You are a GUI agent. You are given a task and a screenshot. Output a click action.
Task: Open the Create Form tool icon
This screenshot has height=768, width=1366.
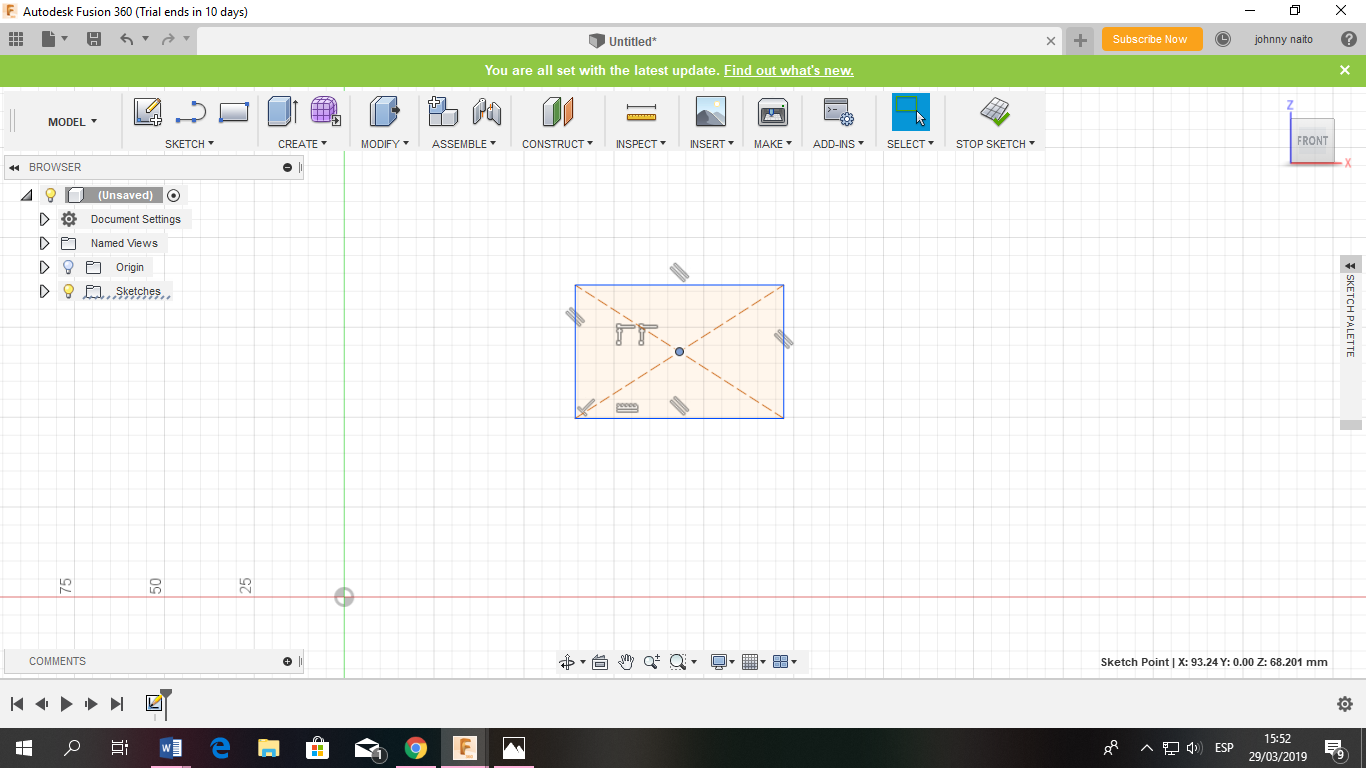325,111
